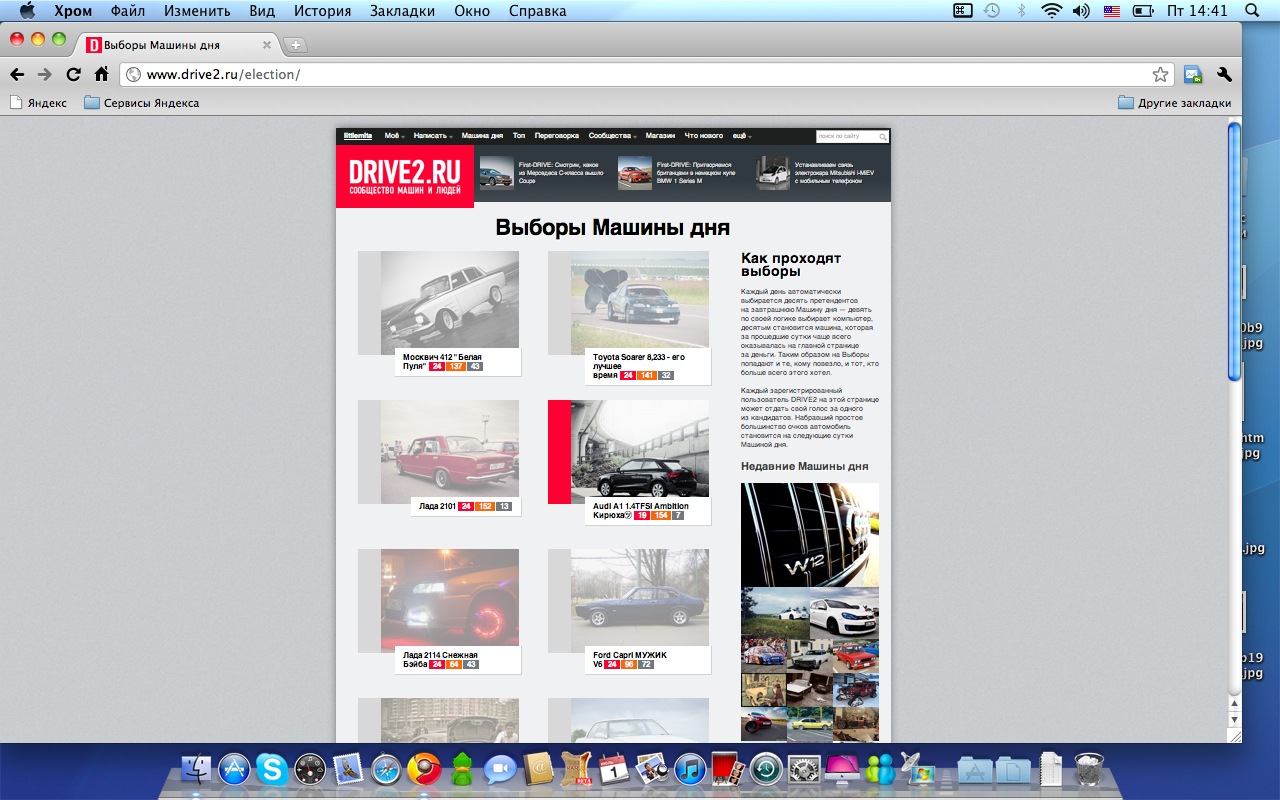Reload the drive2.ru page

coord(73,74)
